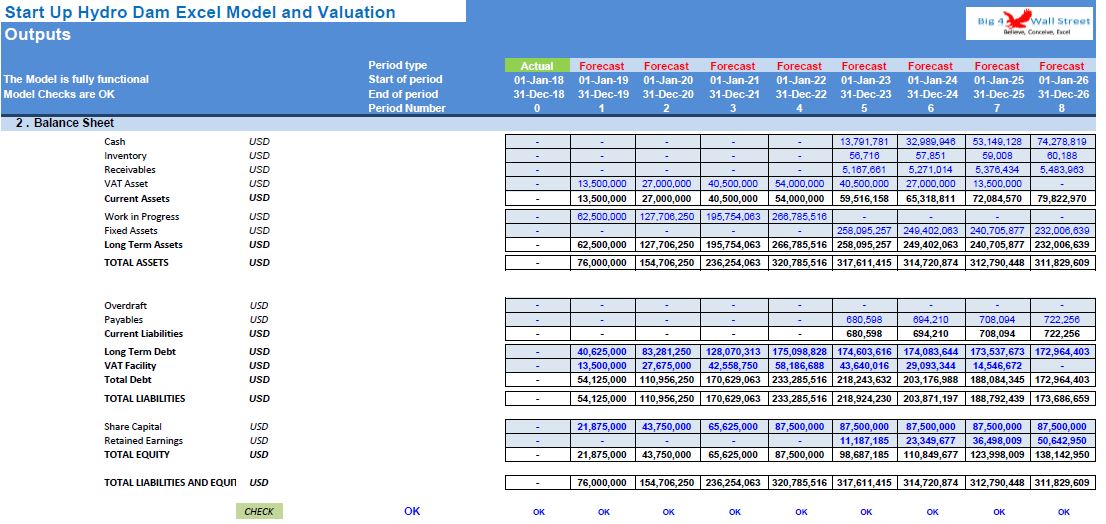Click VAT Facility value 14,546,672

(997, 365)
